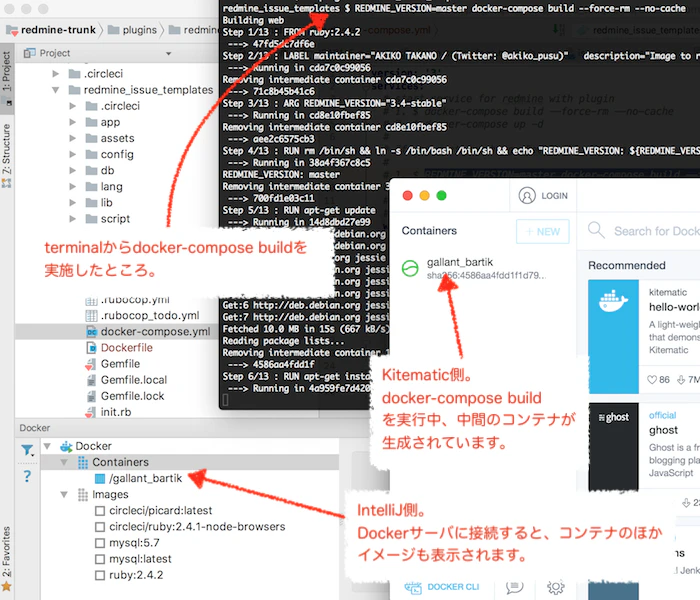Click the green window button in Kitematic

click(x=442, y=196)
